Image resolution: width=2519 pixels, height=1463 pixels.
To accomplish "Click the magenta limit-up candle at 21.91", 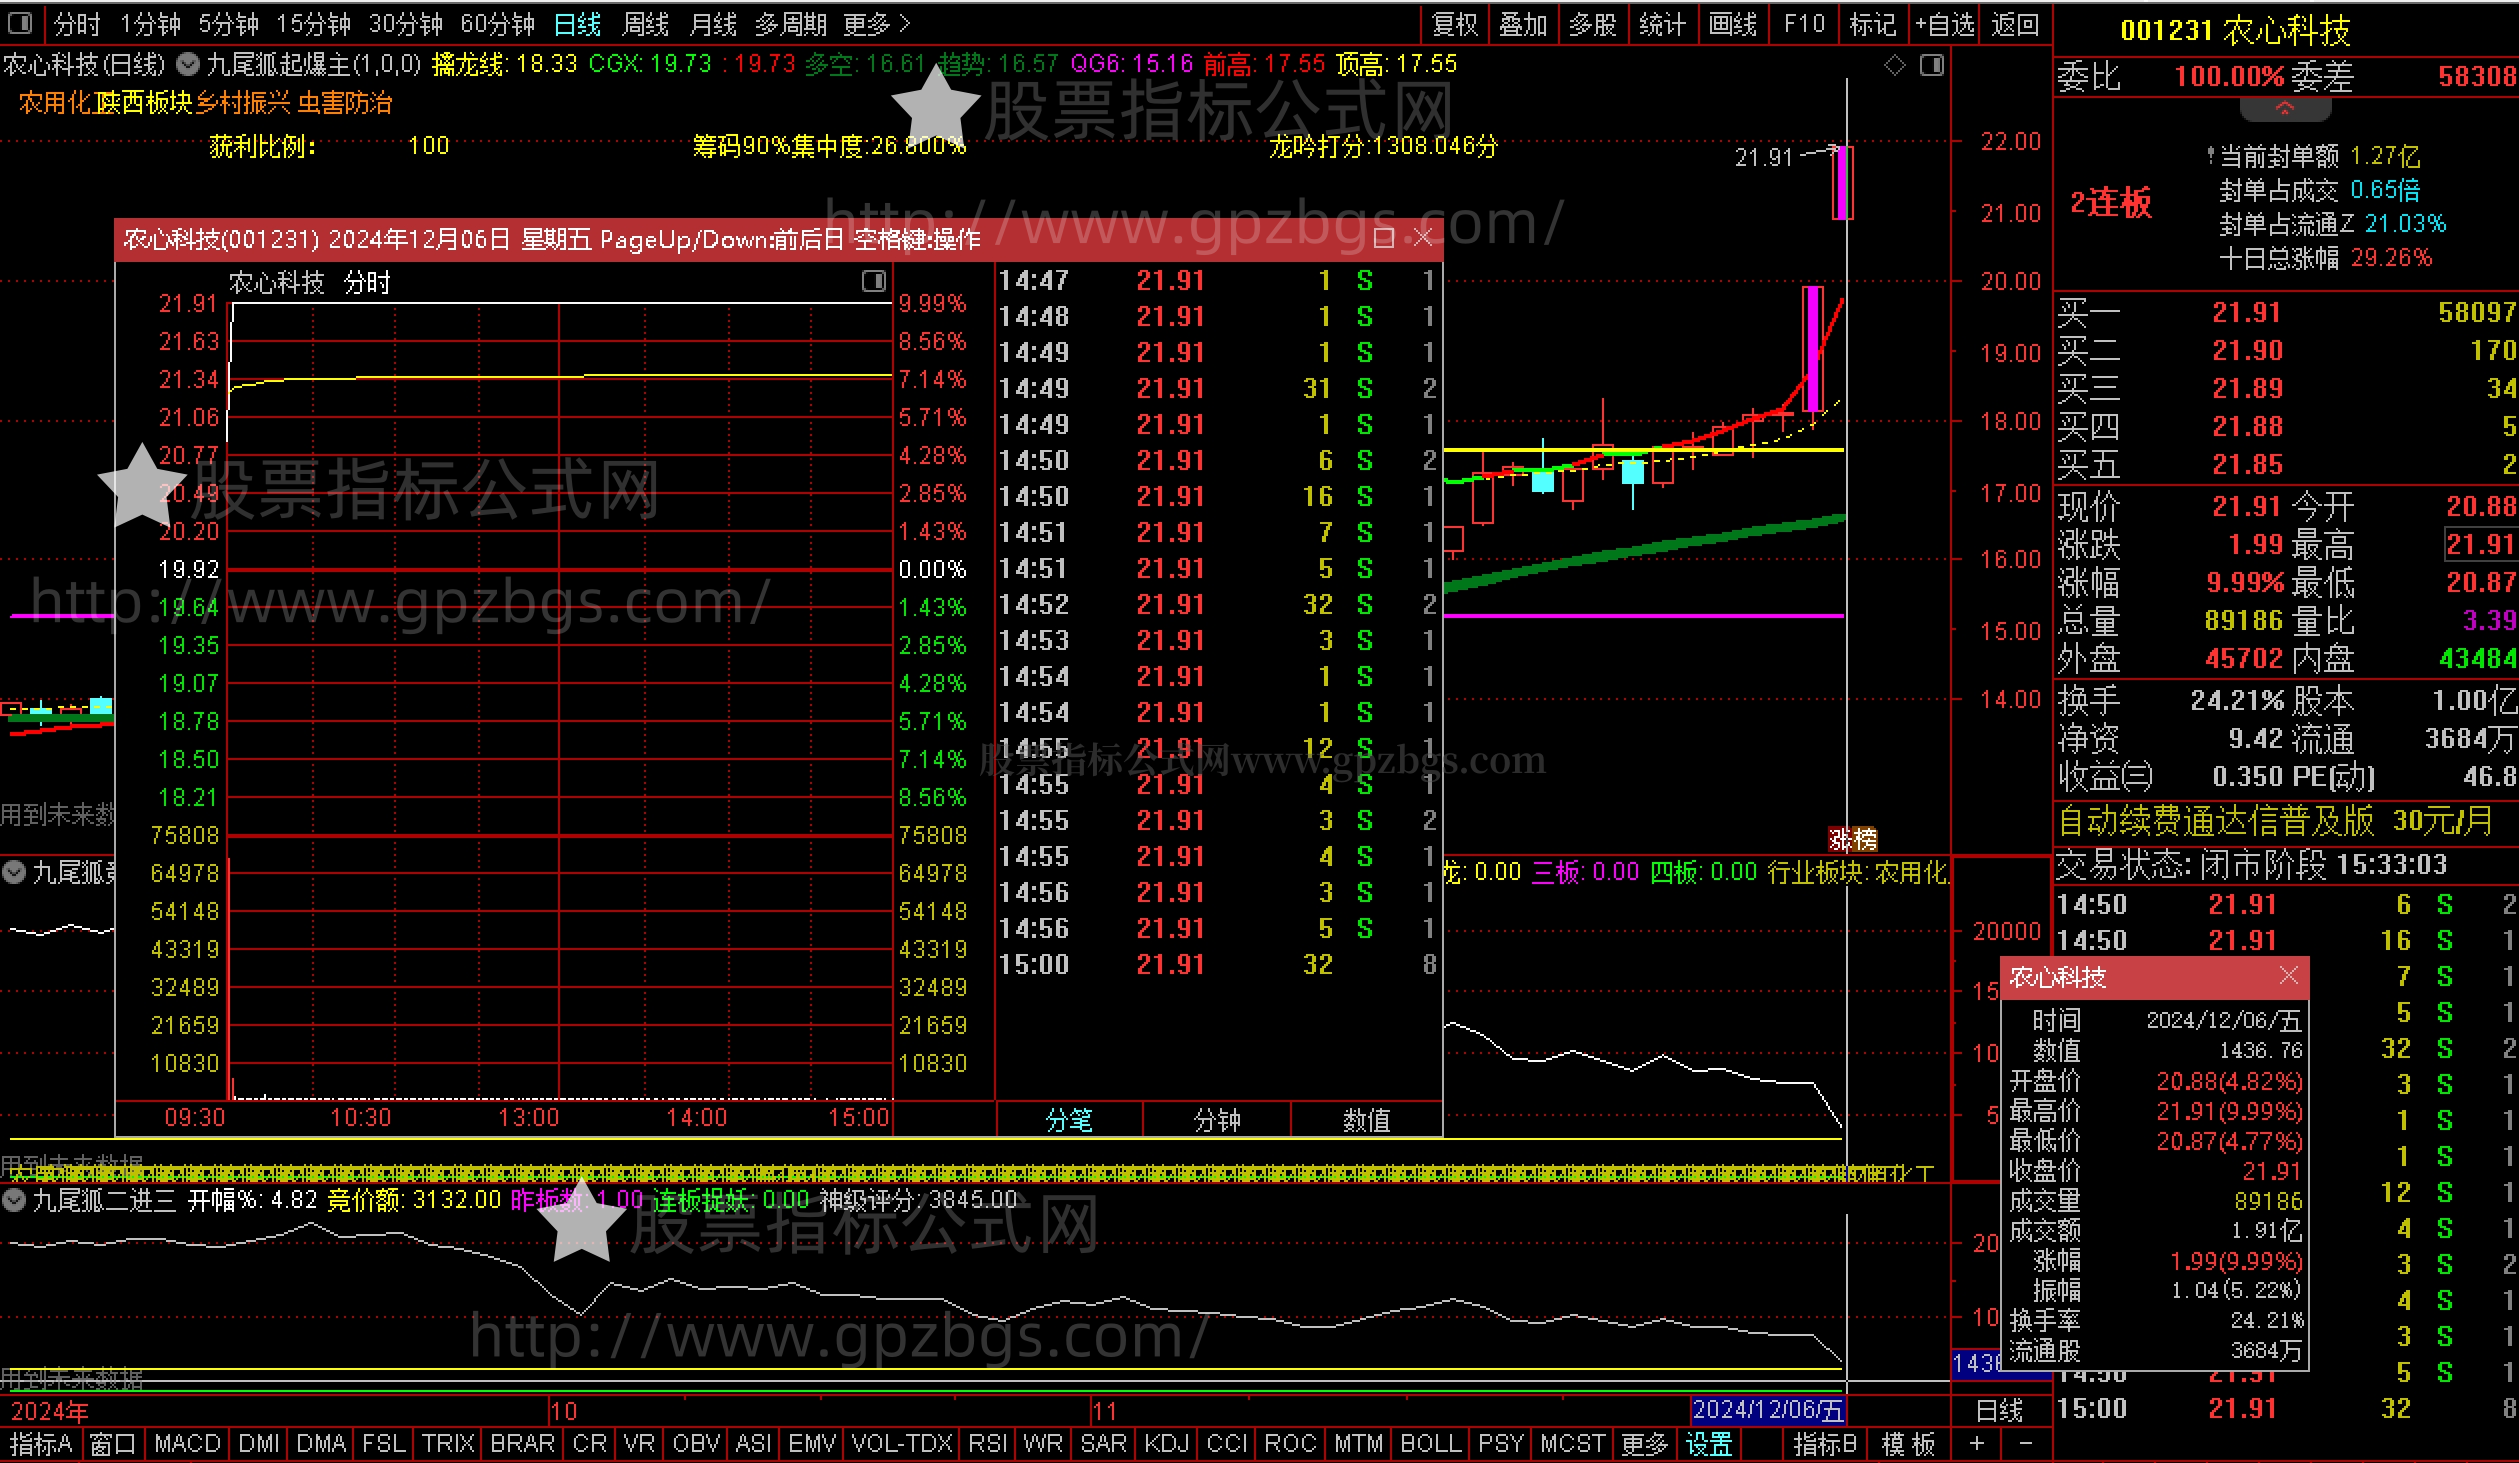I will 1842,183.
